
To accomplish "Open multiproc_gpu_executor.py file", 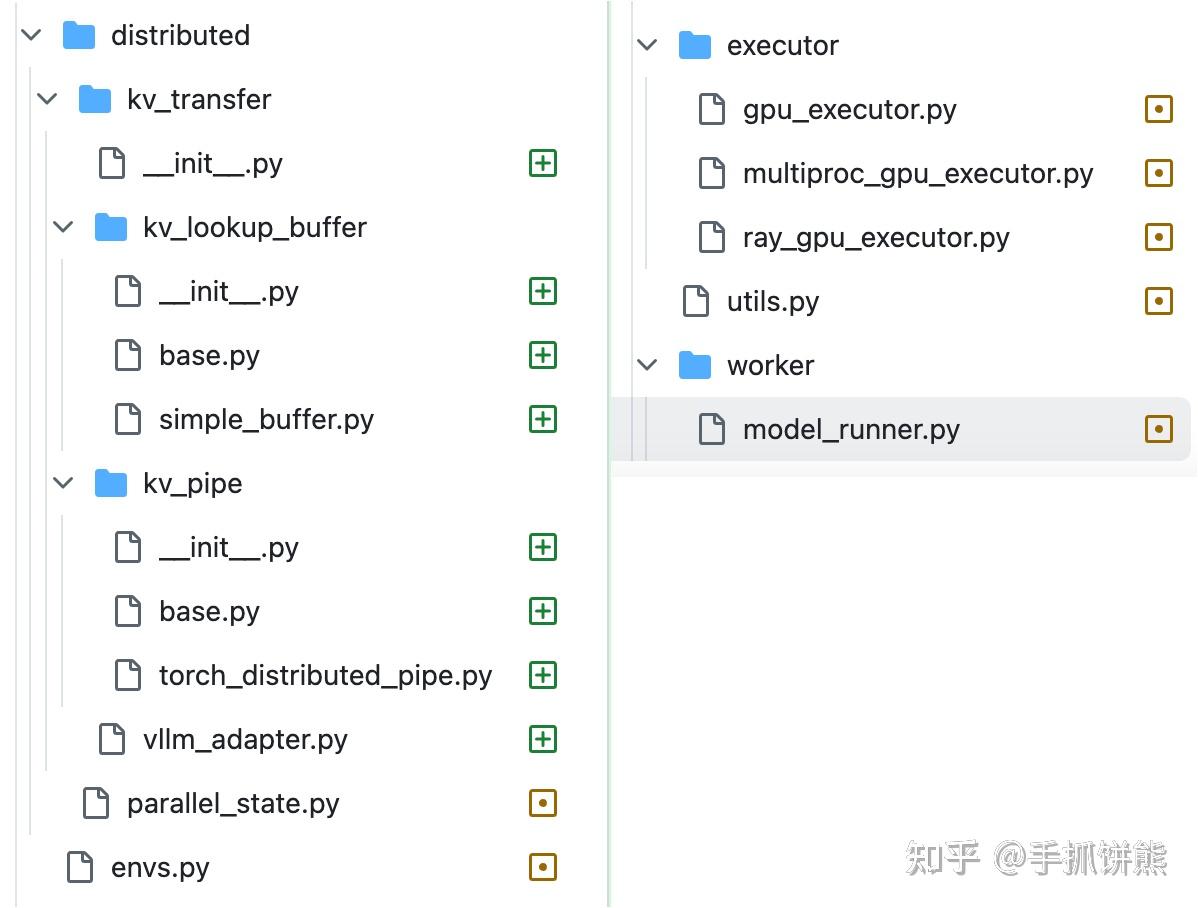I will (917, 174).
